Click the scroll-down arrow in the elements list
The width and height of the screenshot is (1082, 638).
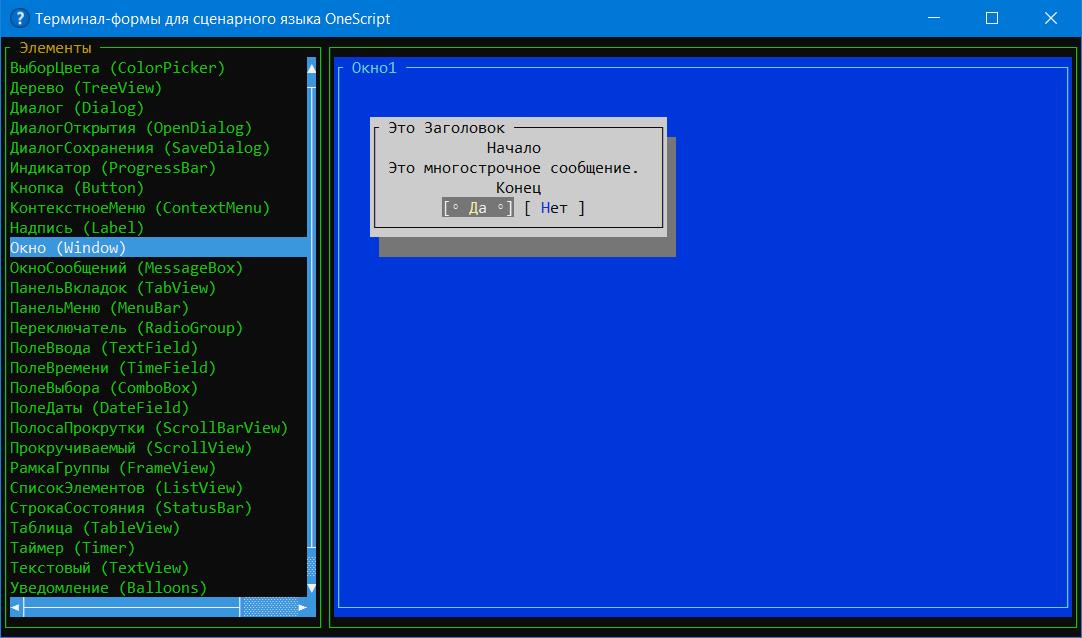point(311,588)
